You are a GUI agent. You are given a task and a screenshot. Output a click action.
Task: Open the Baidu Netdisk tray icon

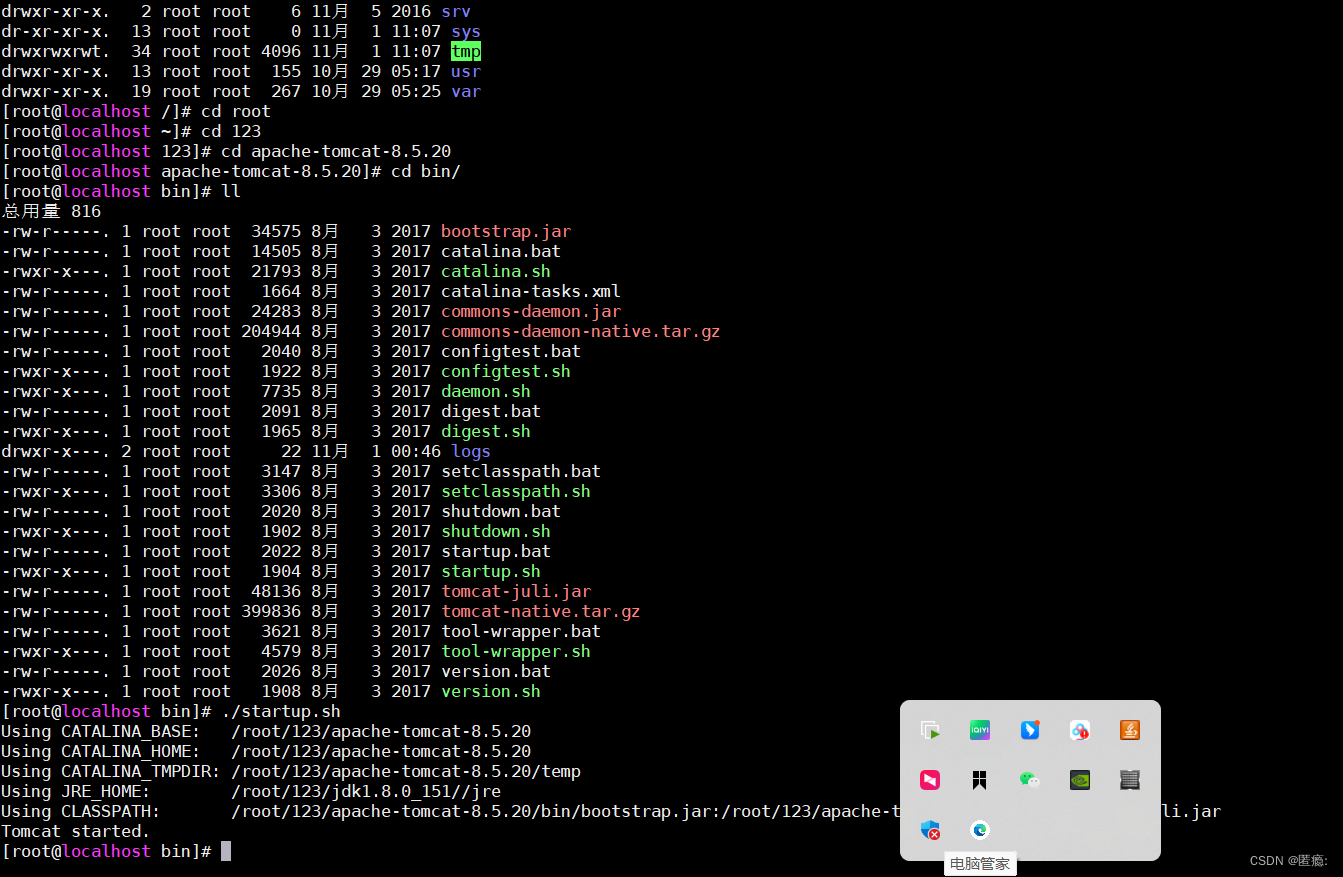tap(1080, 730)
